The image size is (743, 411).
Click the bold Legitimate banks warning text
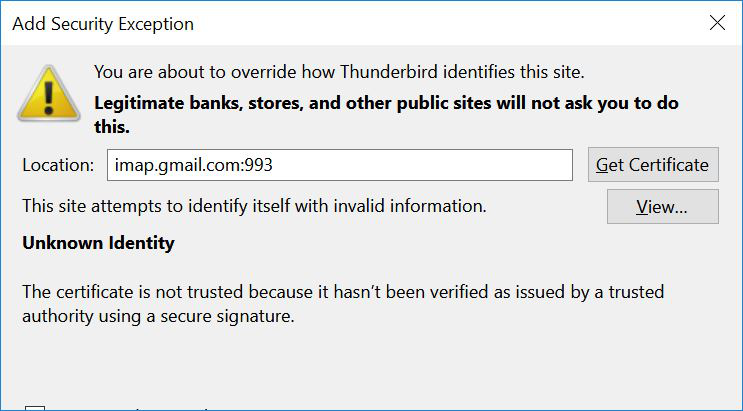pos(386,115)
